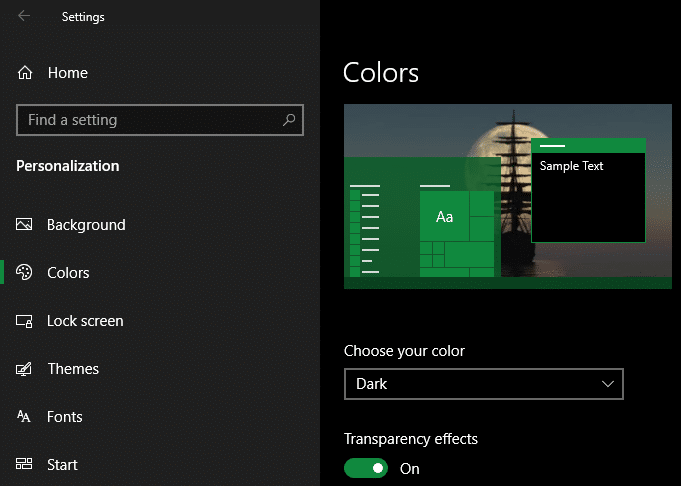Image resolution: width=681 pixels, height=486 pixels.
Task: Click the back arrow icon
Action: pos(24,16)
